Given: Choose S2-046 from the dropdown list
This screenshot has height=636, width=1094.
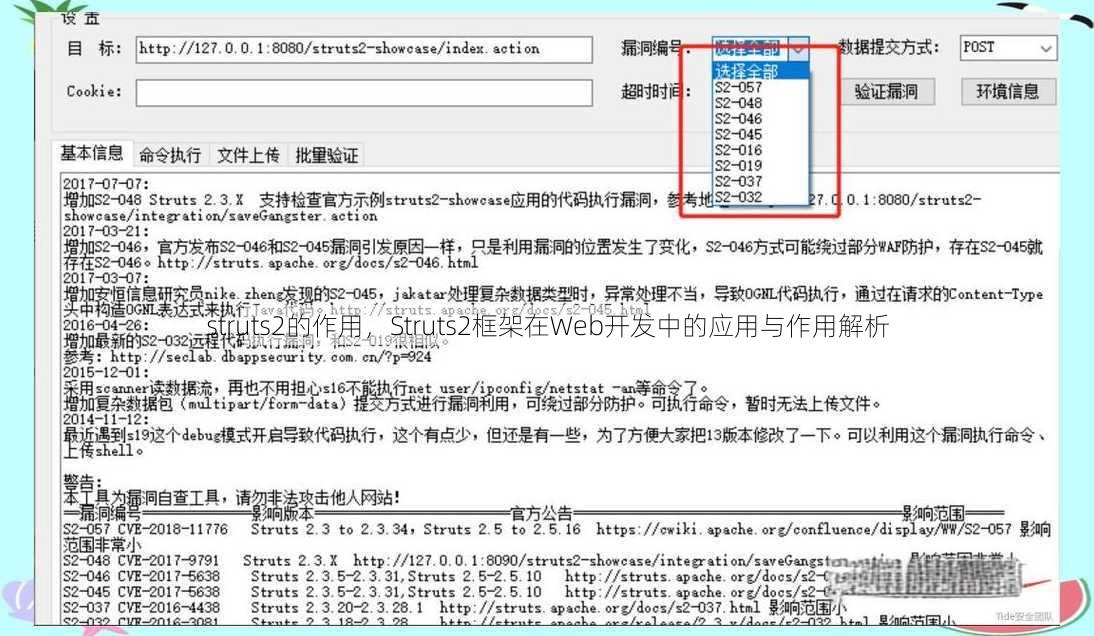Looking at the screenshot, I should coord(738,119).
